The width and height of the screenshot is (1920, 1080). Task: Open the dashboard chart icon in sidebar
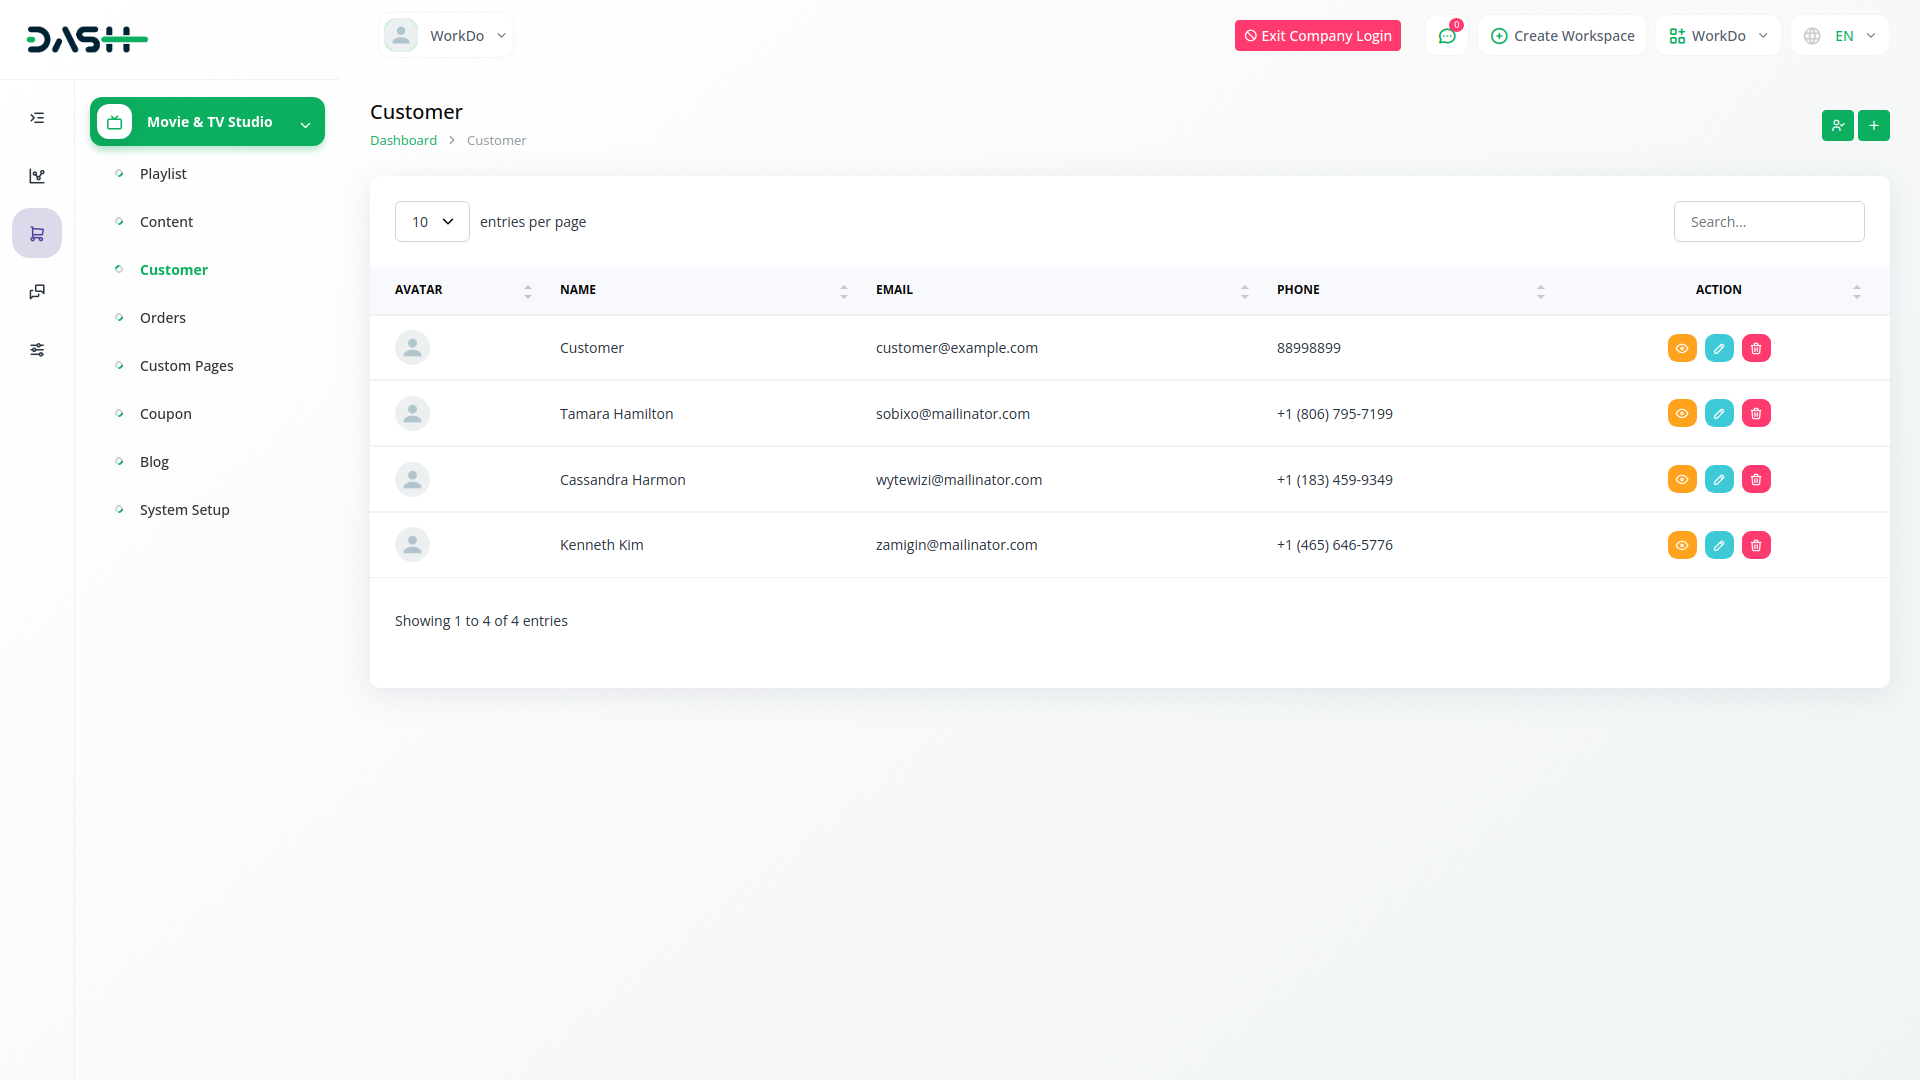[x=37, y=176]
